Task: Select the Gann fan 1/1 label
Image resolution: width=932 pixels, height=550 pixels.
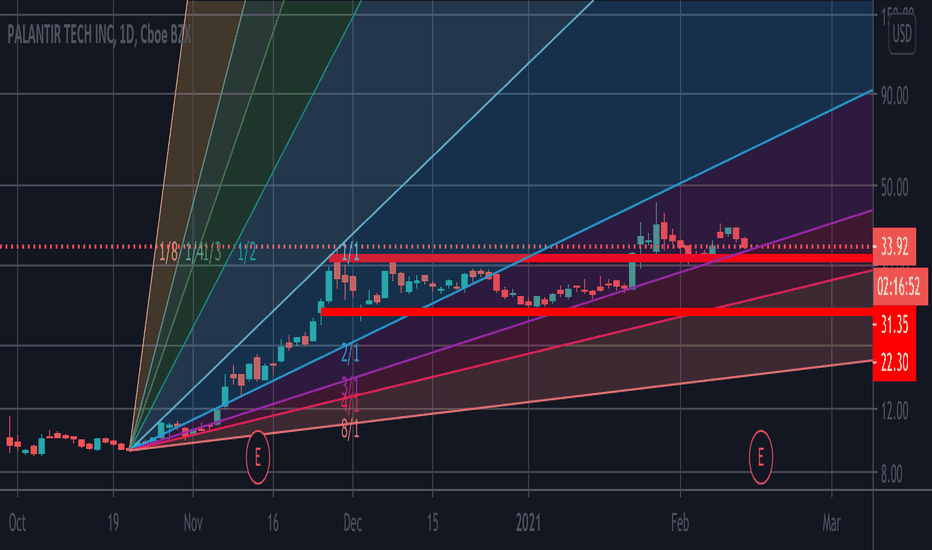Action: tap(350, 253)
